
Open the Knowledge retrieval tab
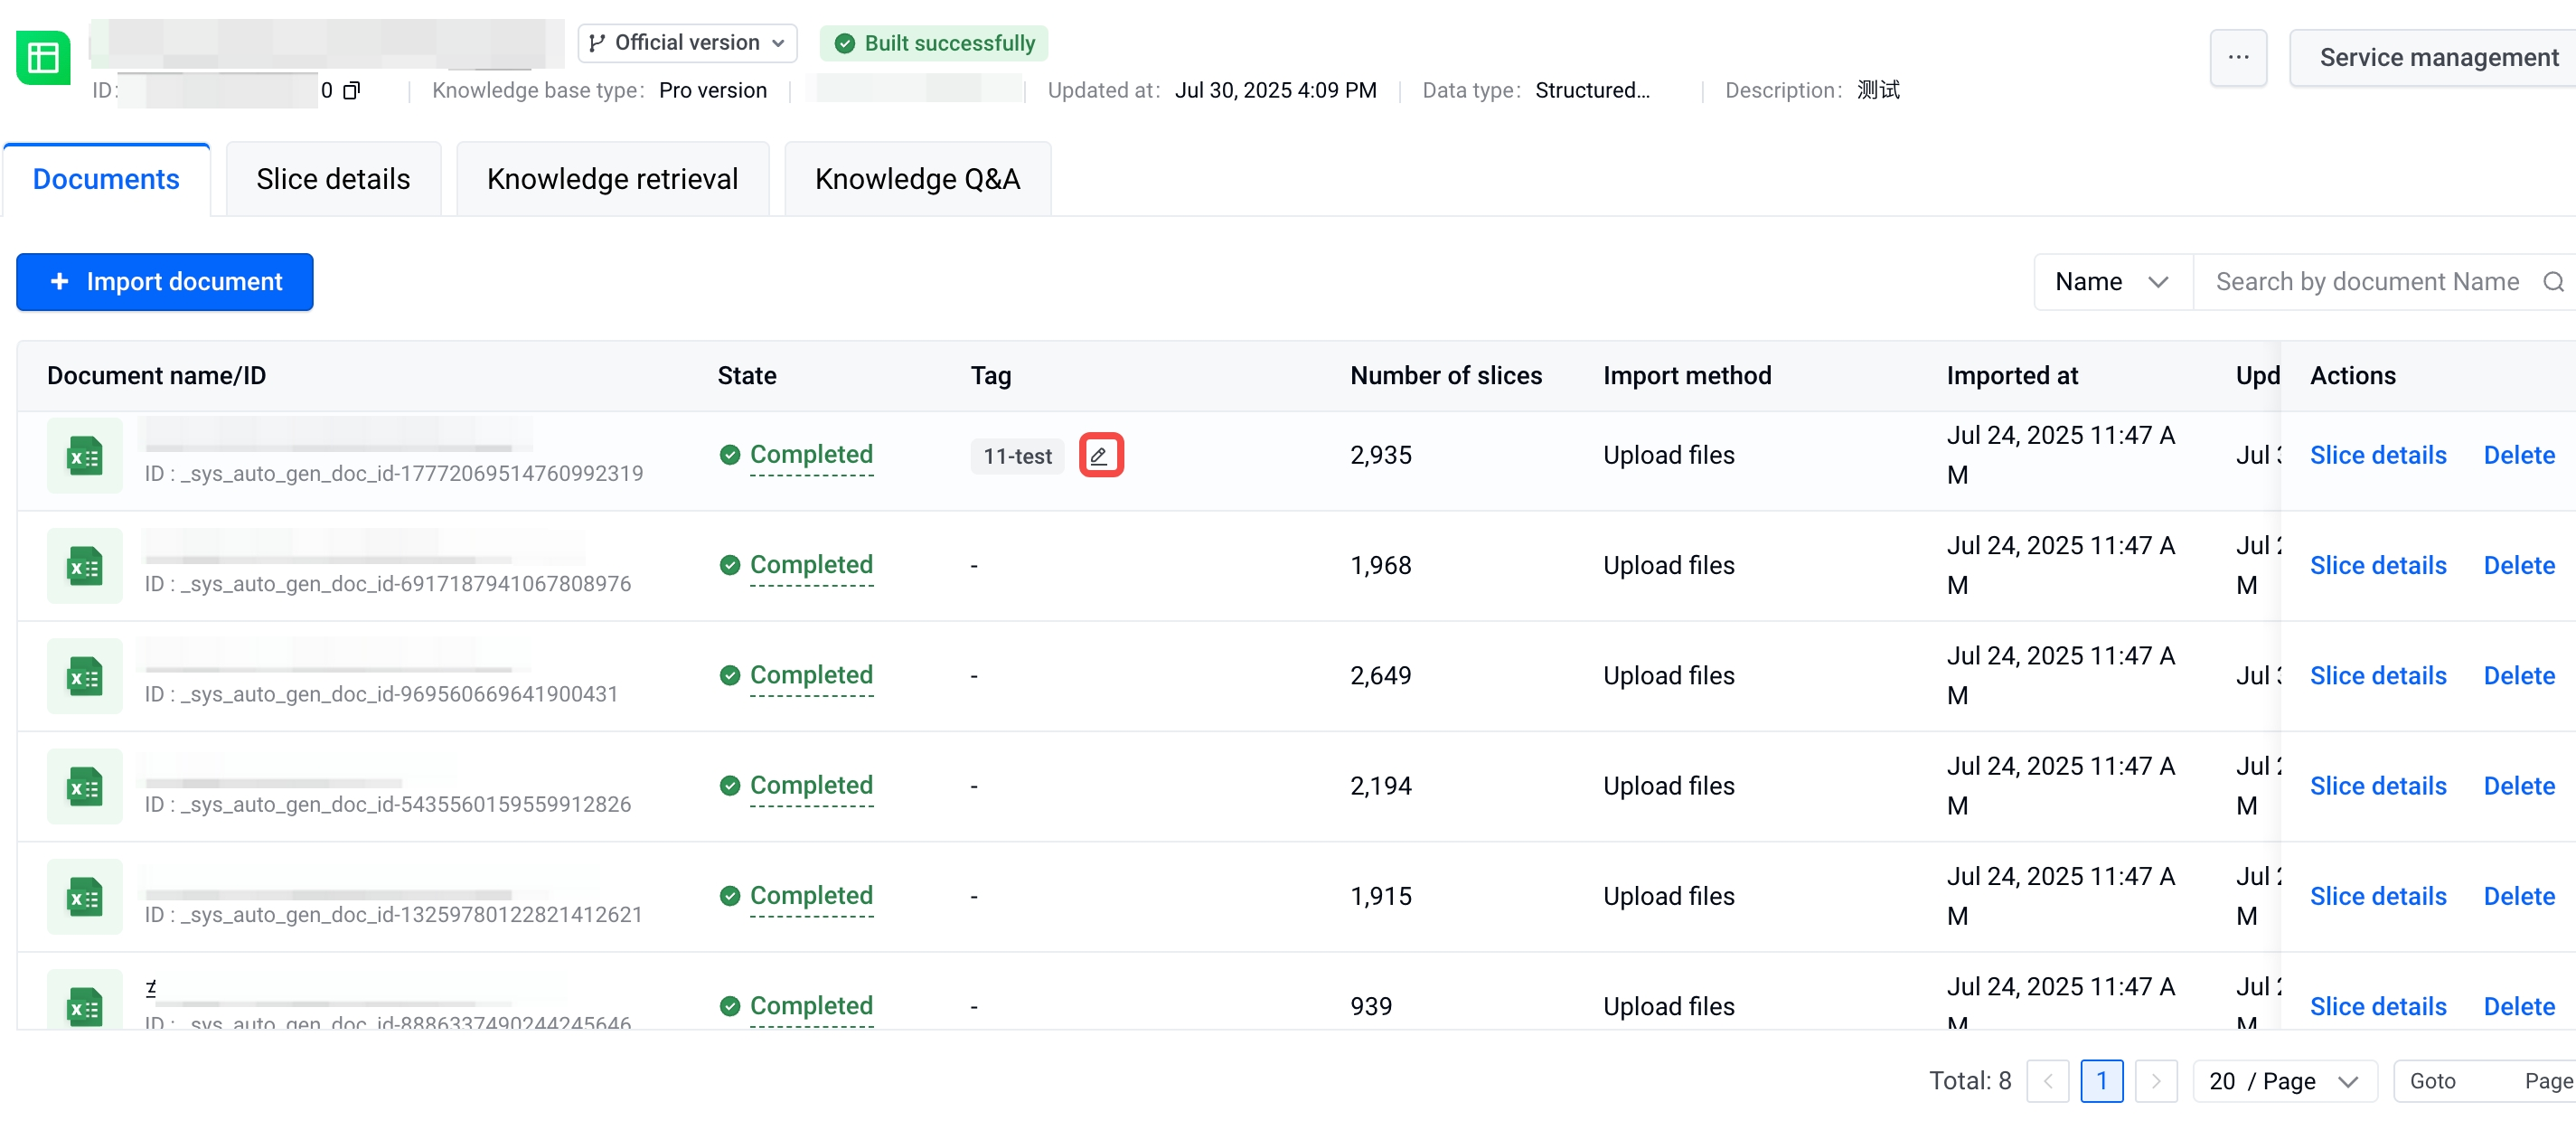point(612,179)
